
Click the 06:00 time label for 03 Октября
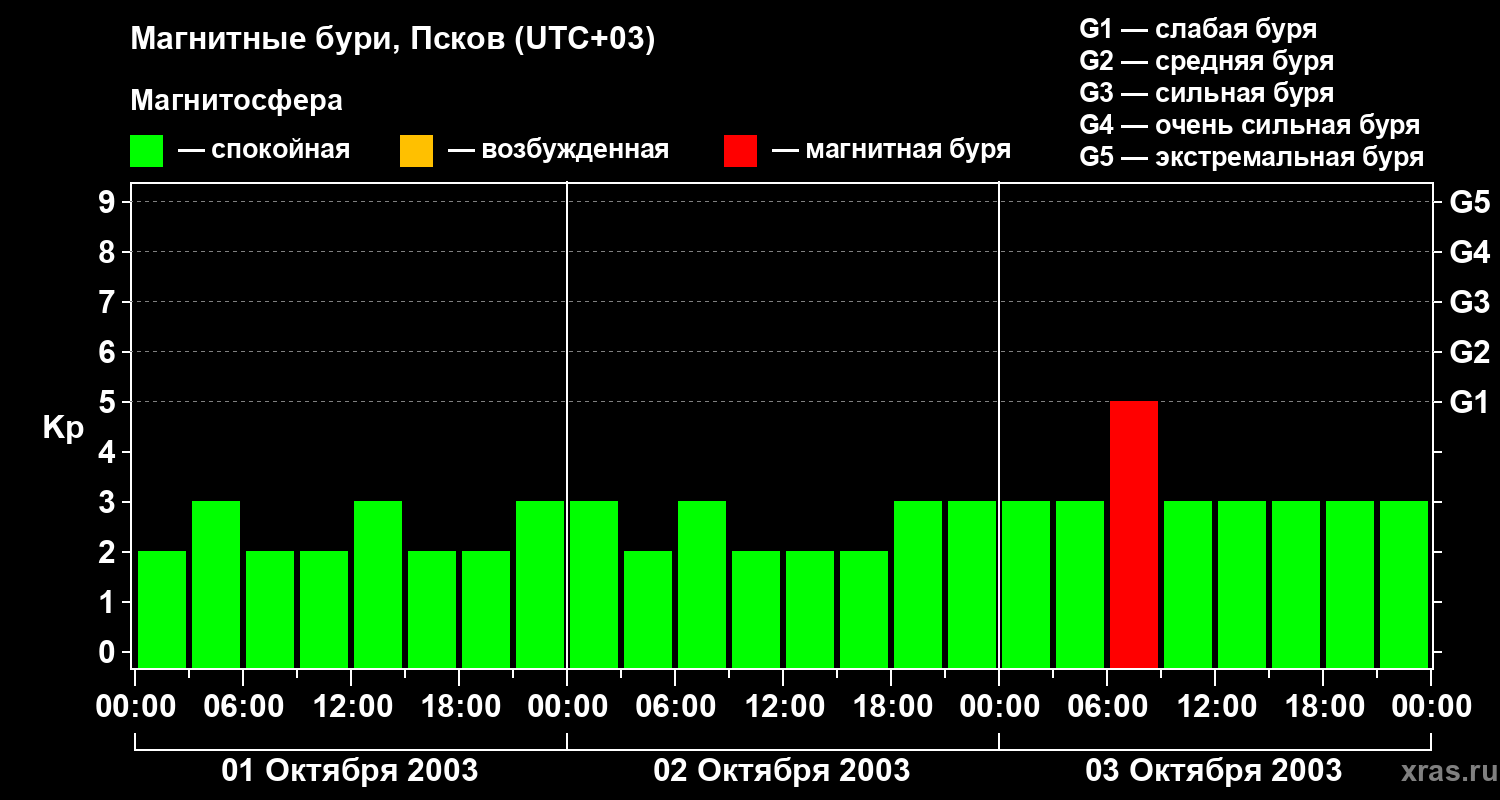click(1106, 707)
